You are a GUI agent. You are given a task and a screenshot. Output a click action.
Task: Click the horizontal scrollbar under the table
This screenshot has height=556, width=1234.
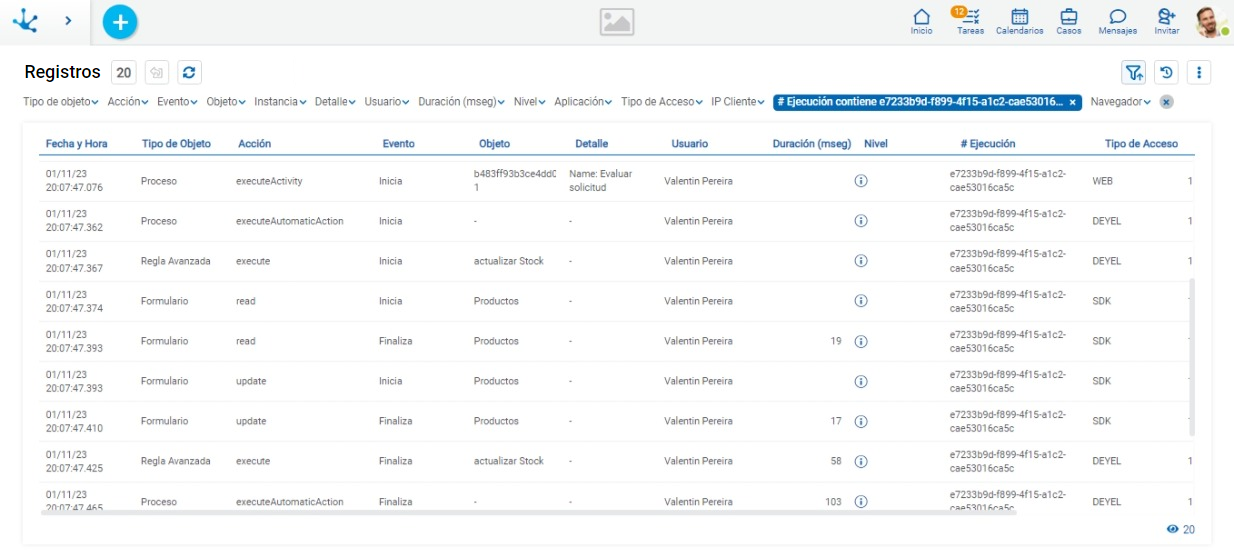click(528, 512)
